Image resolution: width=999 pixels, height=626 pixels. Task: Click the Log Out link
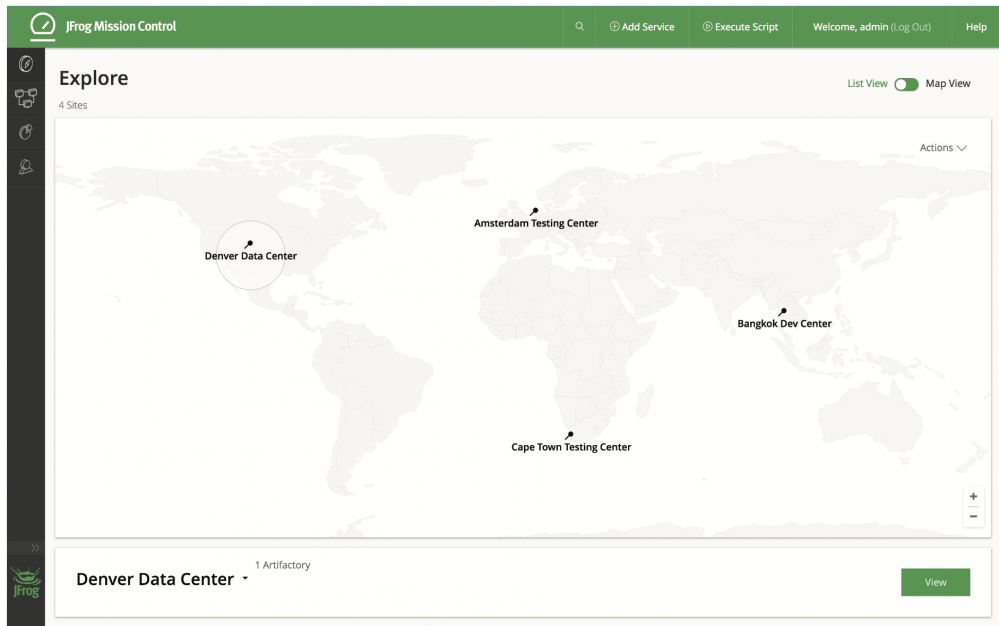pyautogui.click(x=911, y=27)
